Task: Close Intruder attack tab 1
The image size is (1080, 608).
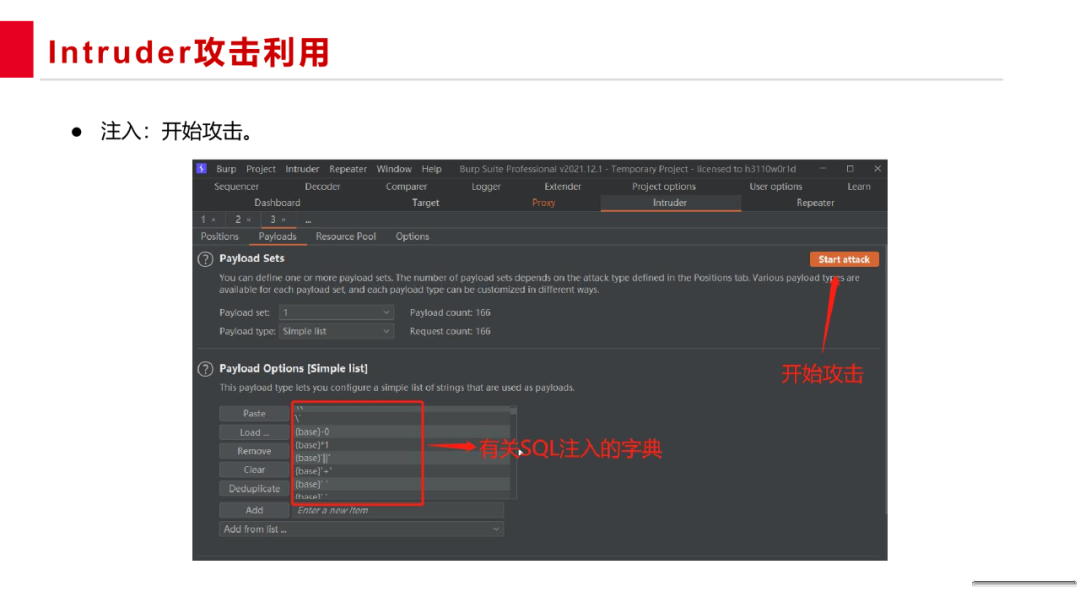Action: coord(214,220)
